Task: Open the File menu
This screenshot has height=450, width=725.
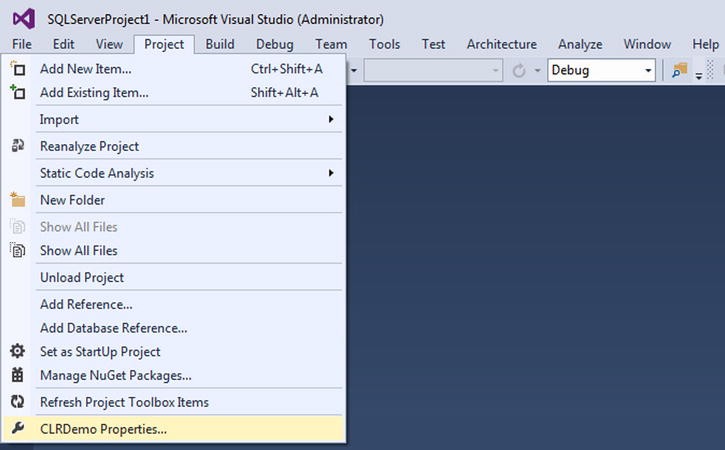Action: tap(22, 44)
